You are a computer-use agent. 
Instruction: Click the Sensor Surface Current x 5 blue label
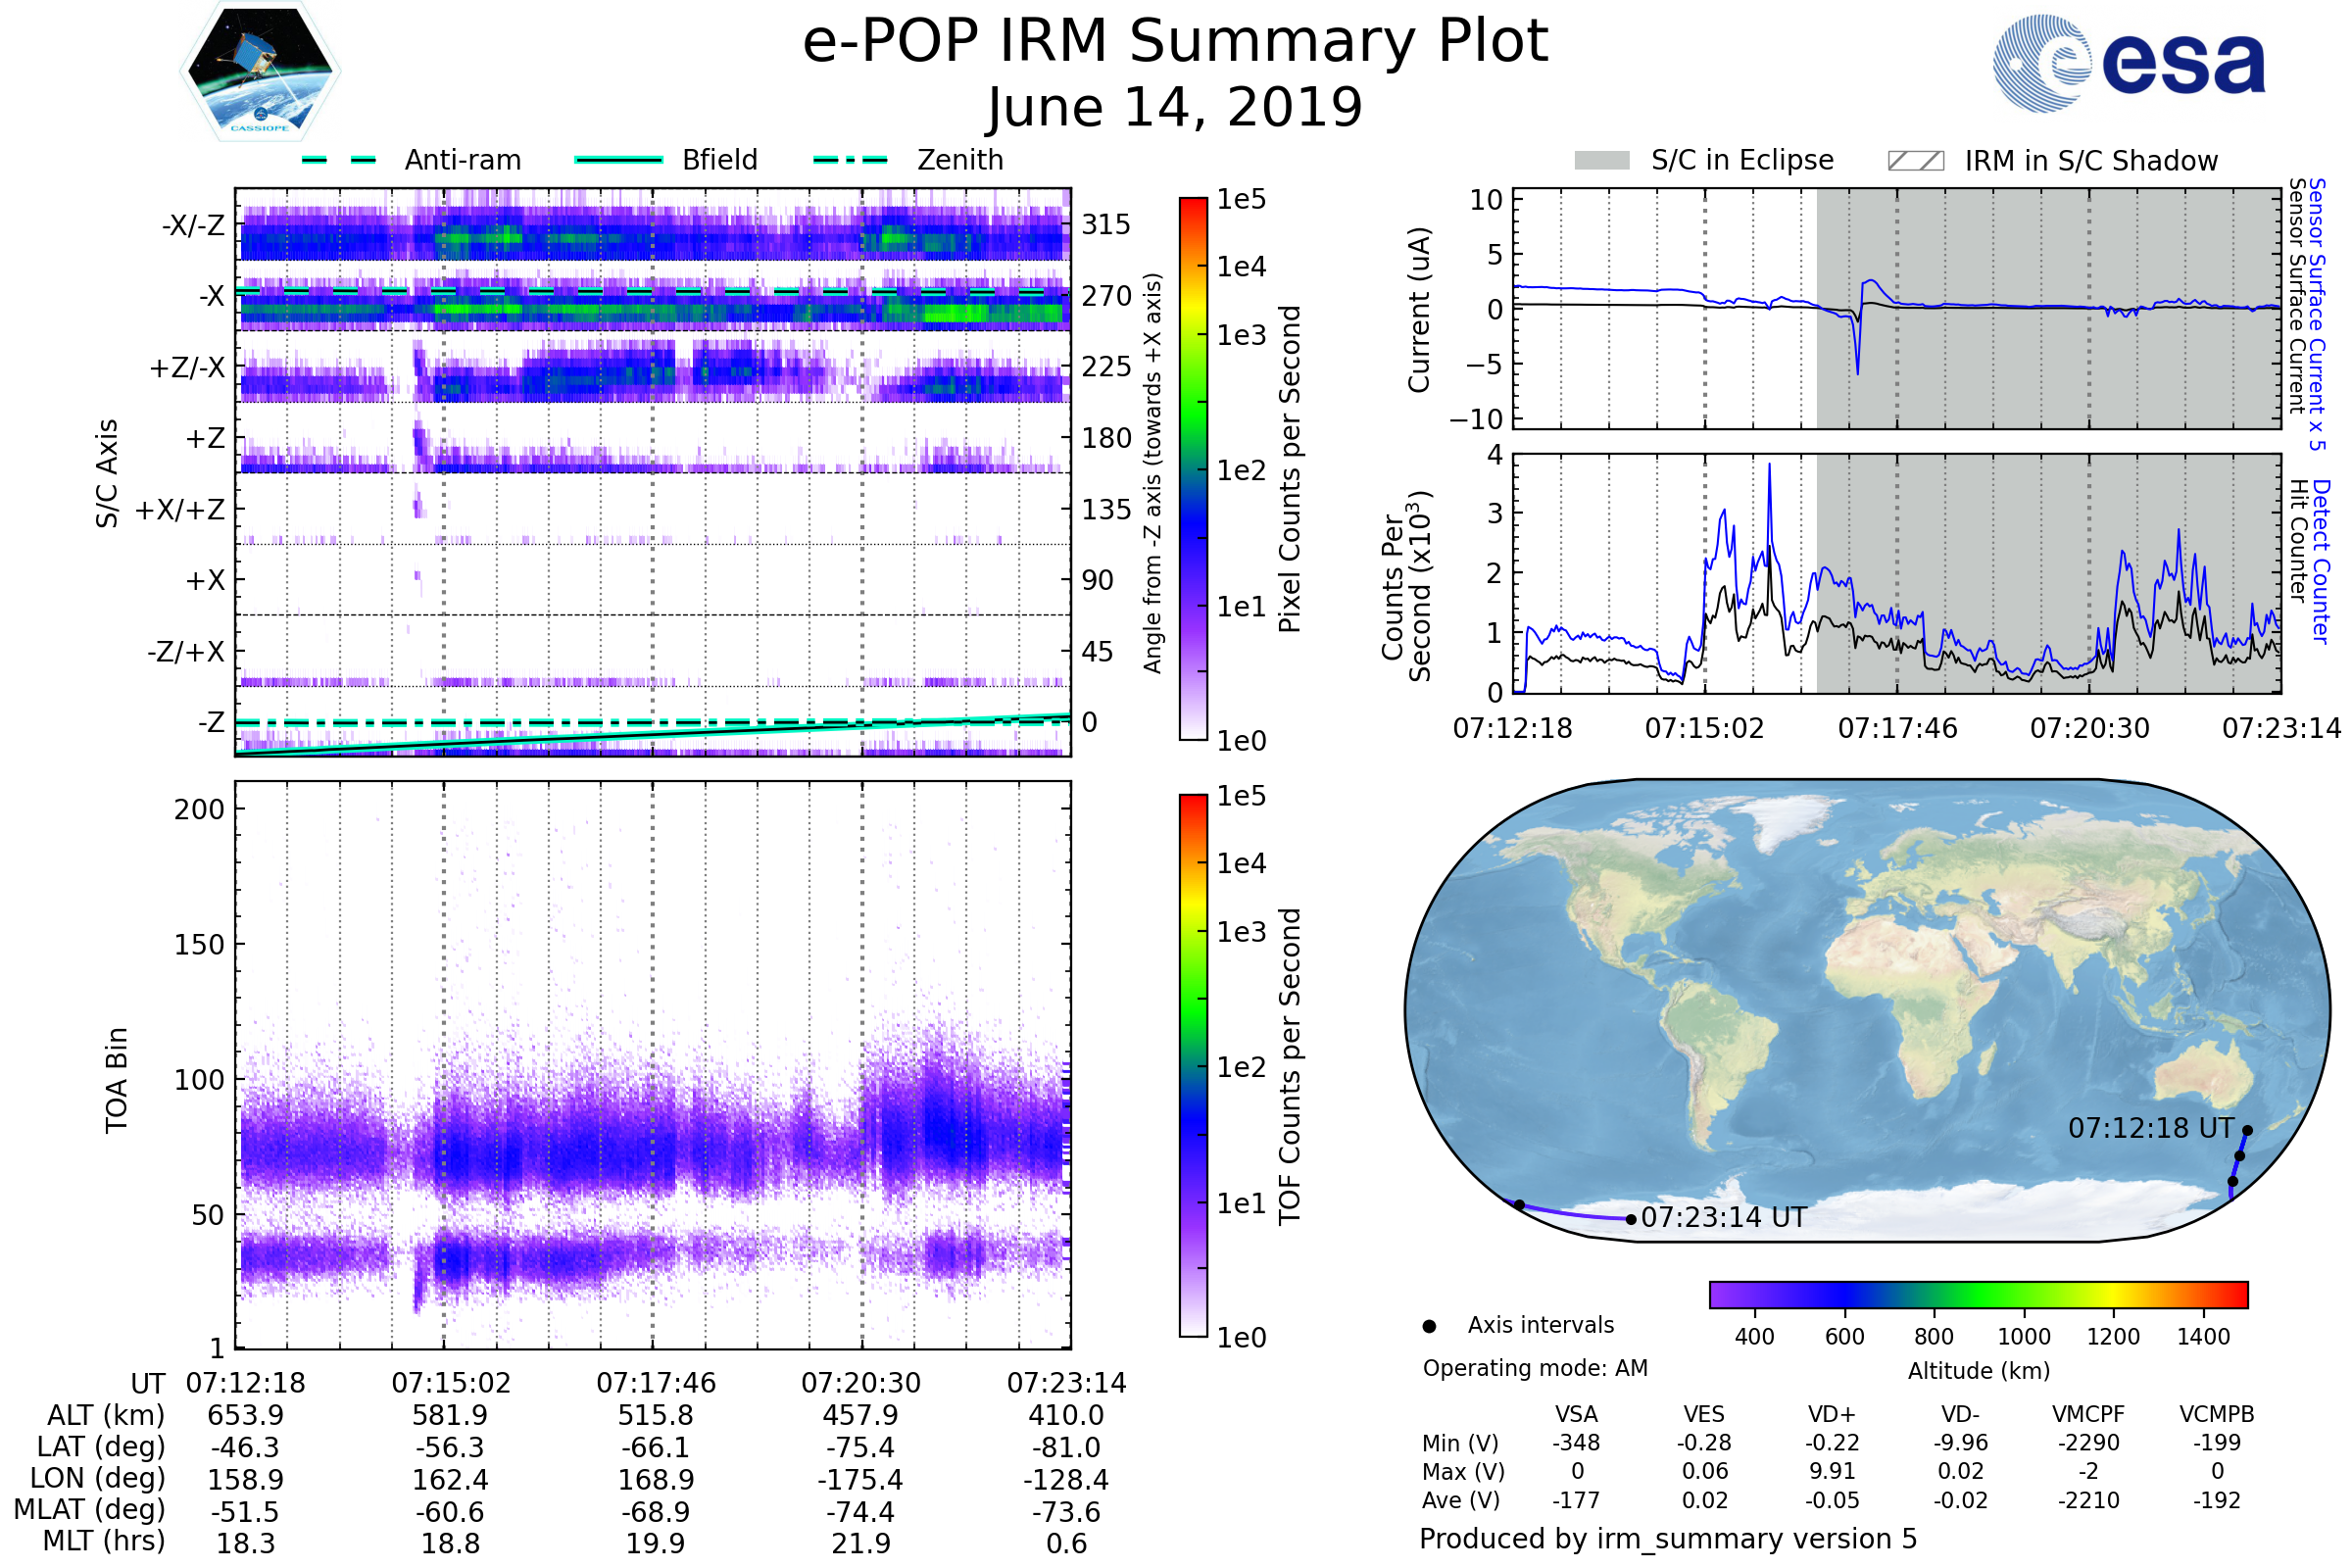(x=2317, y=314)
